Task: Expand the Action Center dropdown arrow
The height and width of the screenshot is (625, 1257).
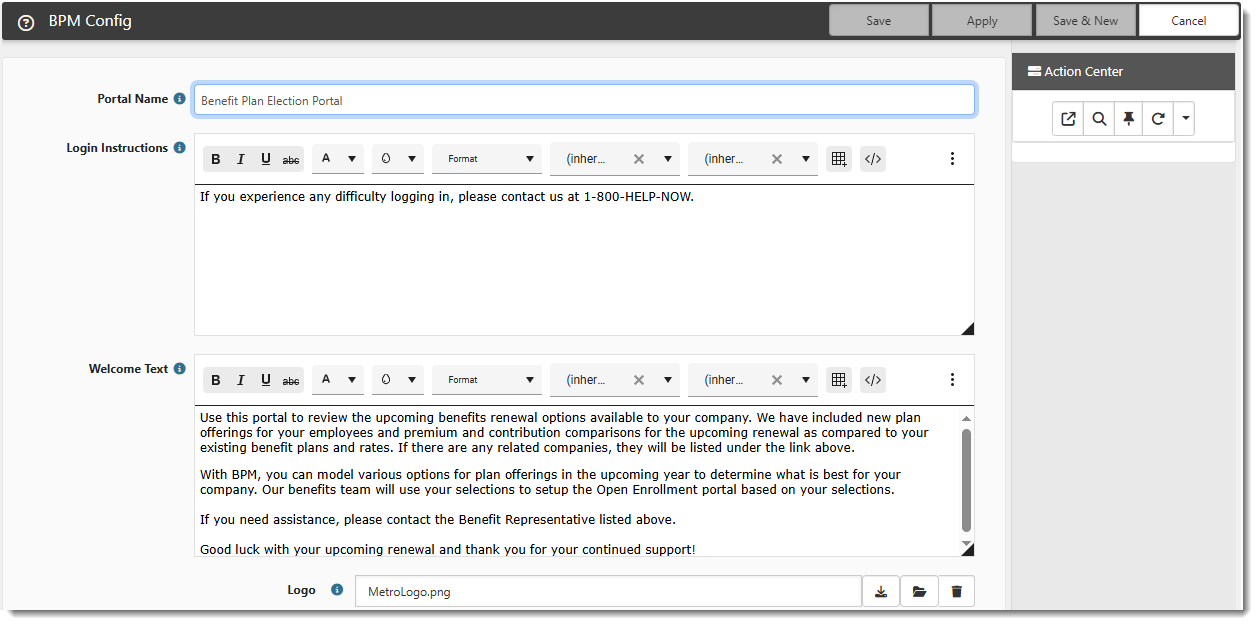Action: point(1185,119)
